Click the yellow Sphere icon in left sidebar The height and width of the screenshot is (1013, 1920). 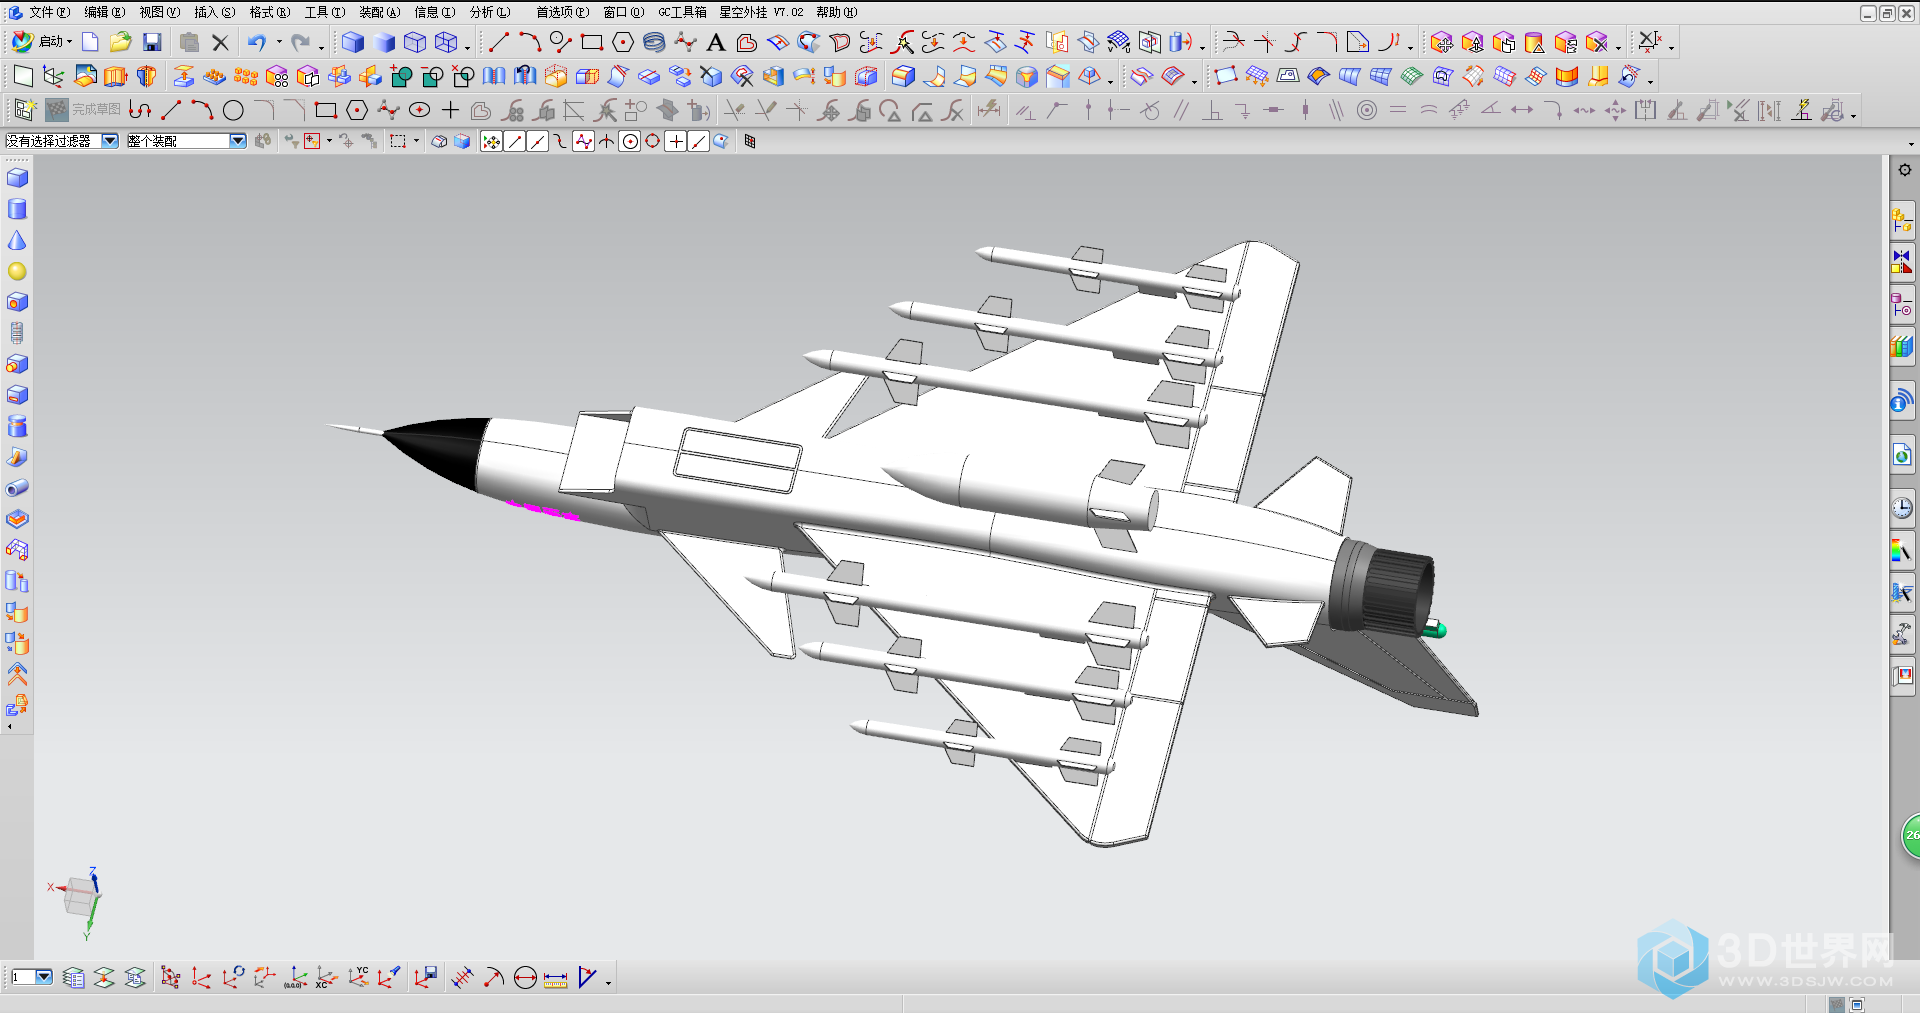coord(17,271)
